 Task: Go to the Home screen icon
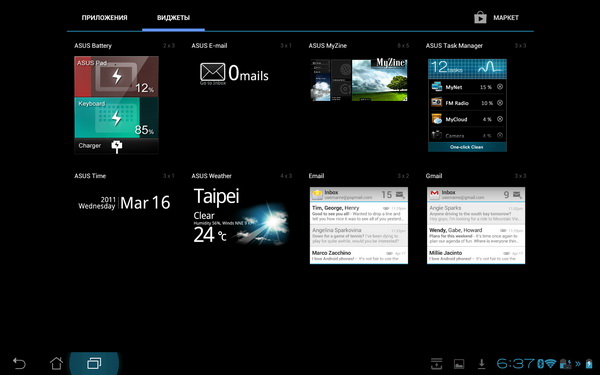[x=56, y=363]
